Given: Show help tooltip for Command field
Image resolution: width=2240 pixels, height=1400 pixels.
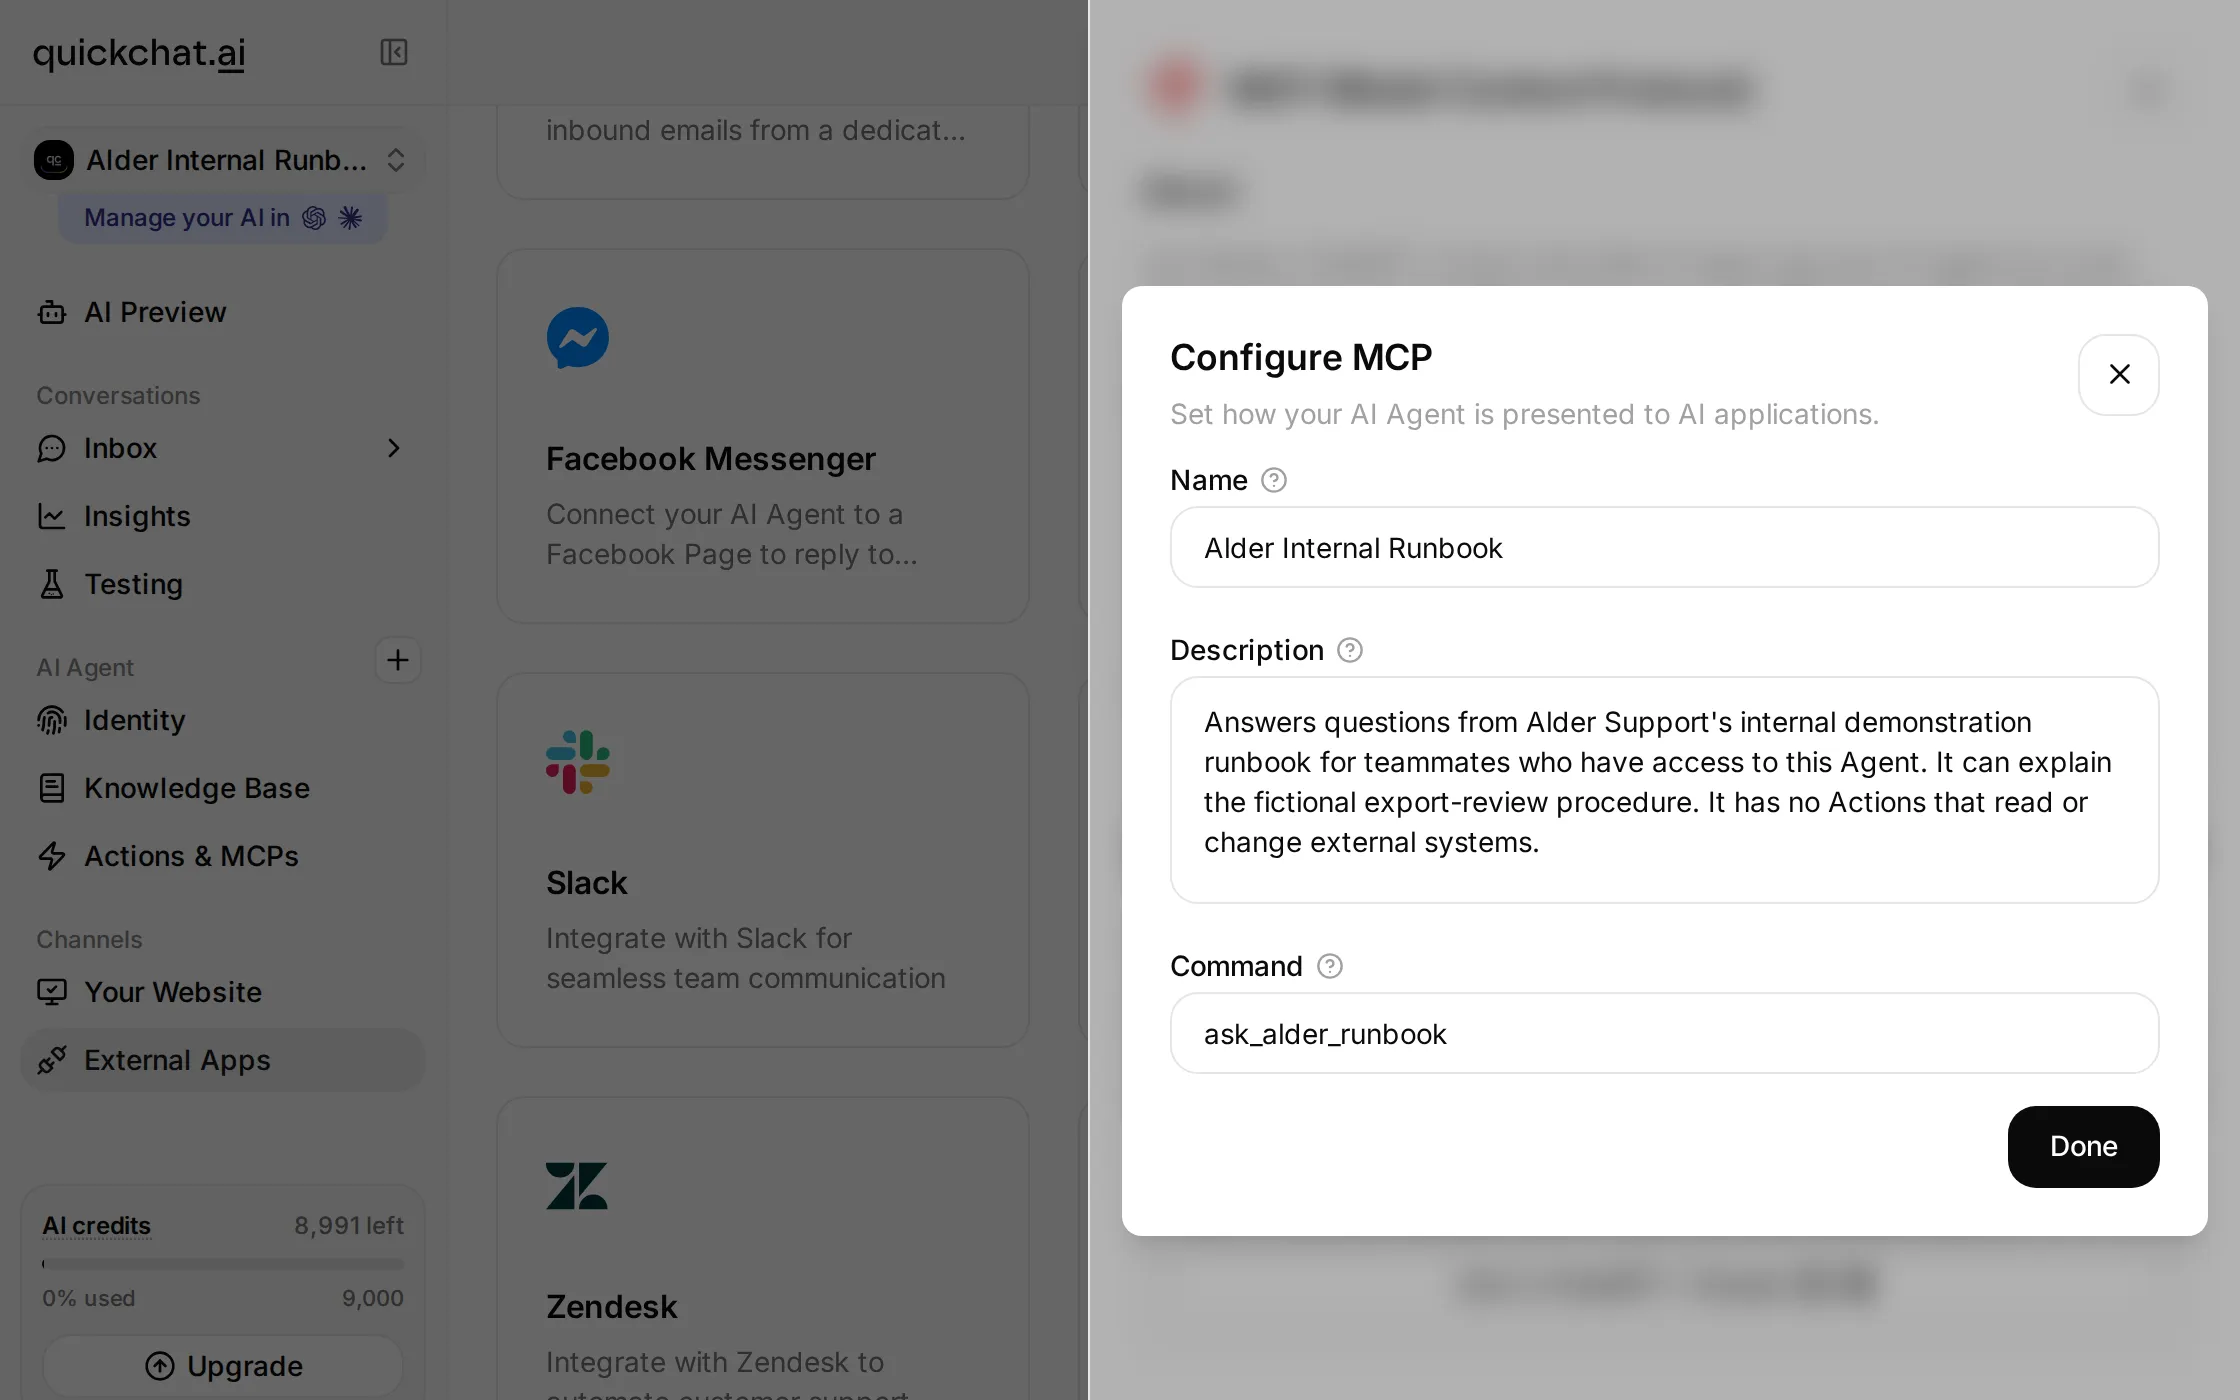Looking at the screenshot, I should (1330, 966).
